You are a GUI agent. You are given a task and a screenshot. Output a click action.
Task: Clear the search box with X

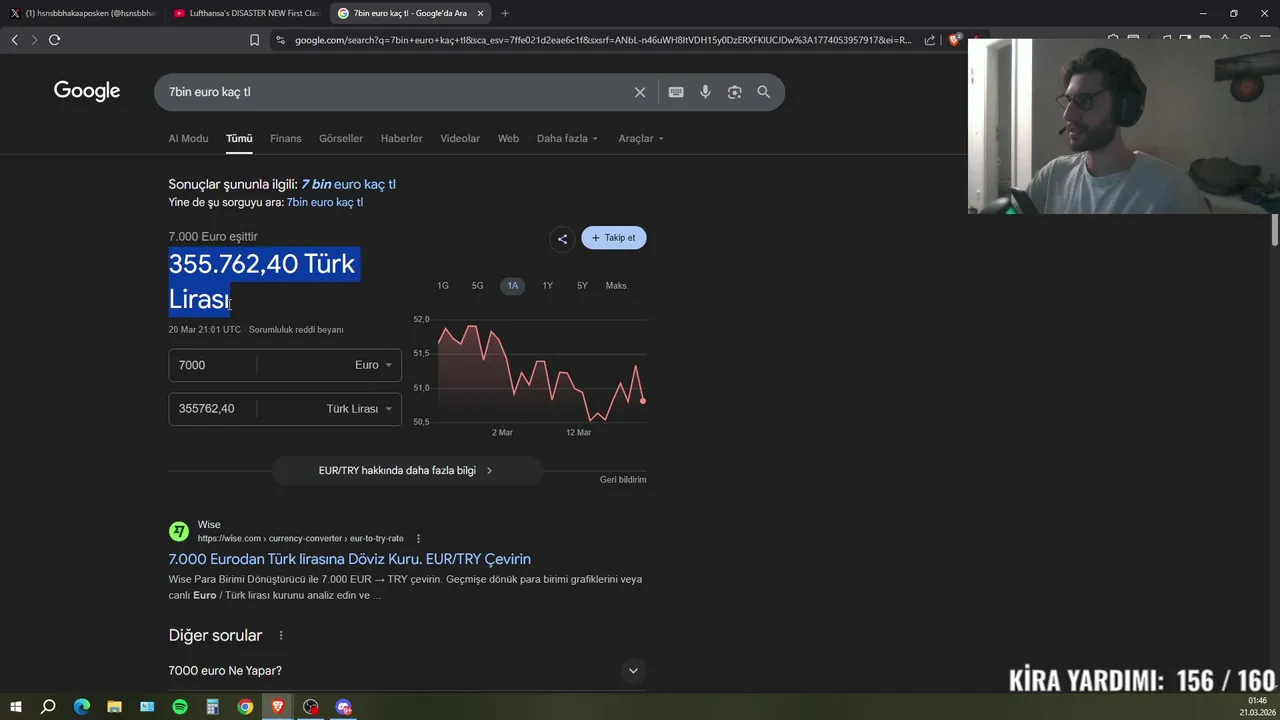coord(640,92)
